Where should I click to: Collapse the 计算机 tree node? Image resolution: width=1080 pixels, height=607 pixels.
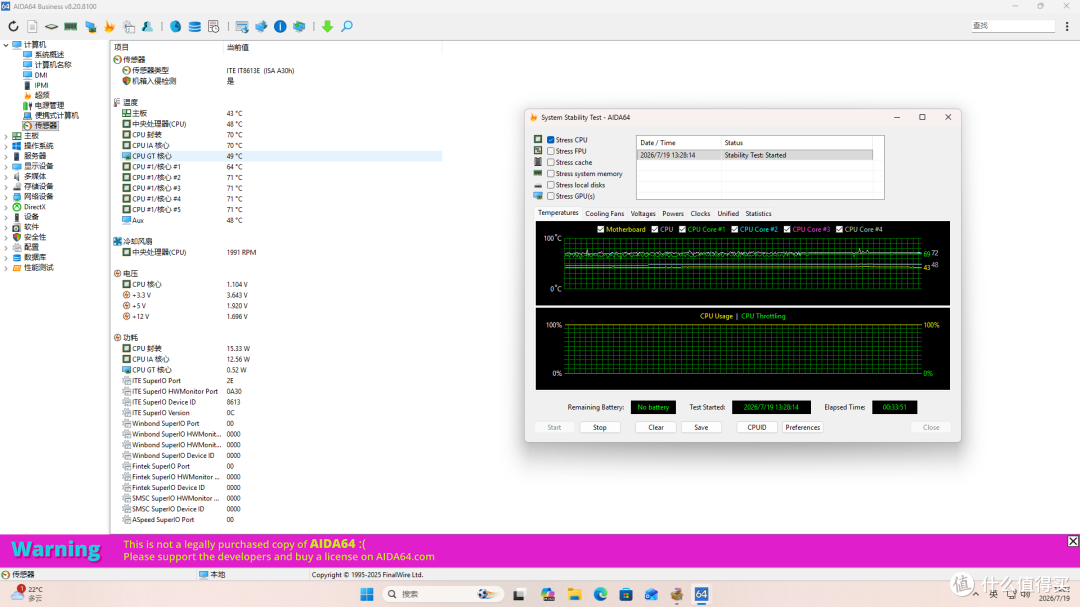(x=6, y=45)
